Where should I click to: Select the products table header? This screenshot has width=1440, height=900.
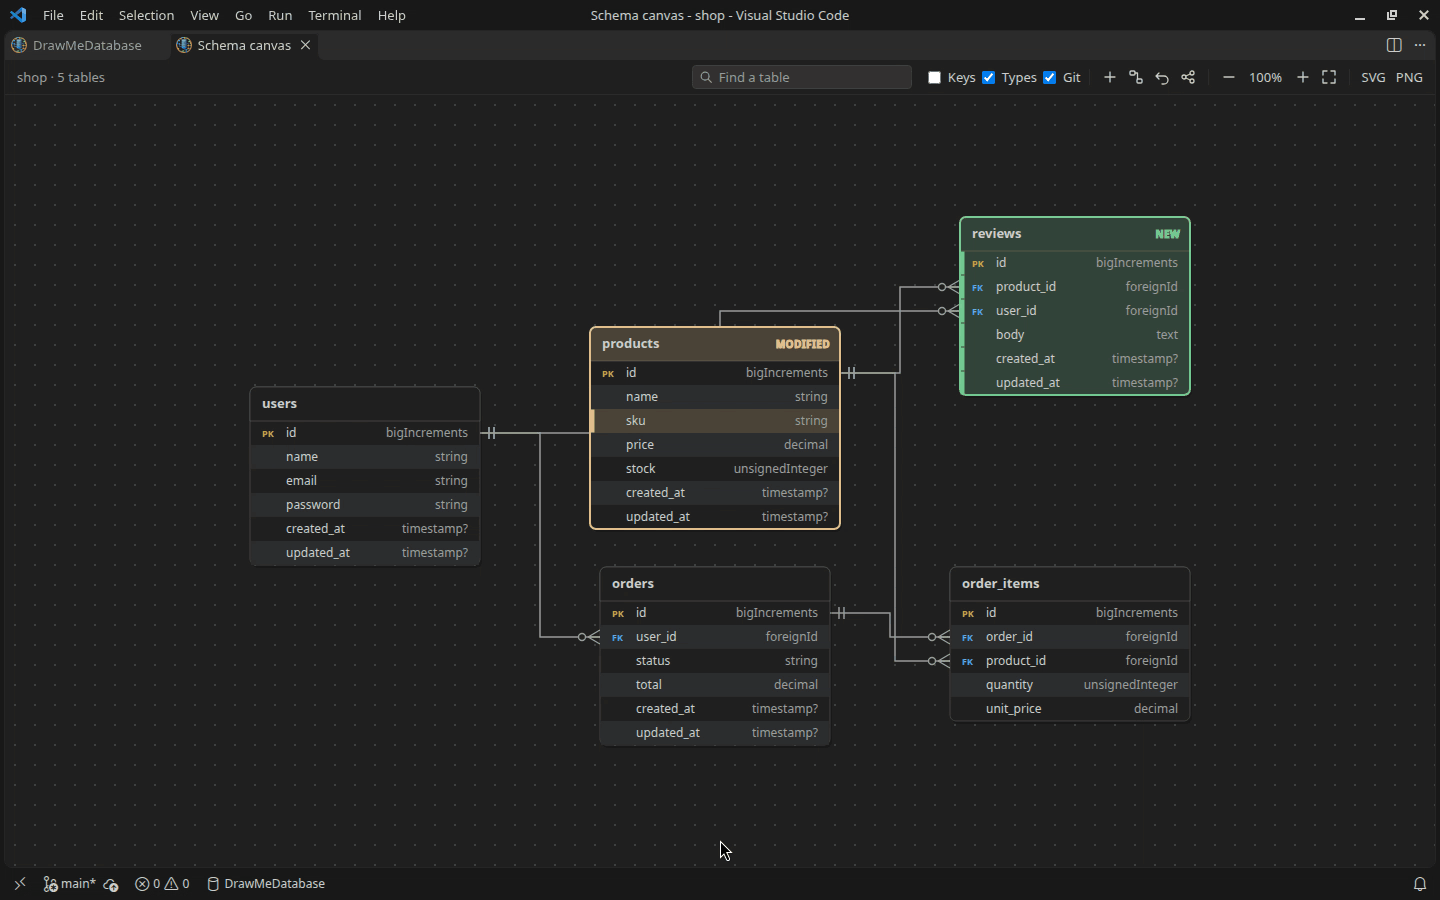coord(715,344)
